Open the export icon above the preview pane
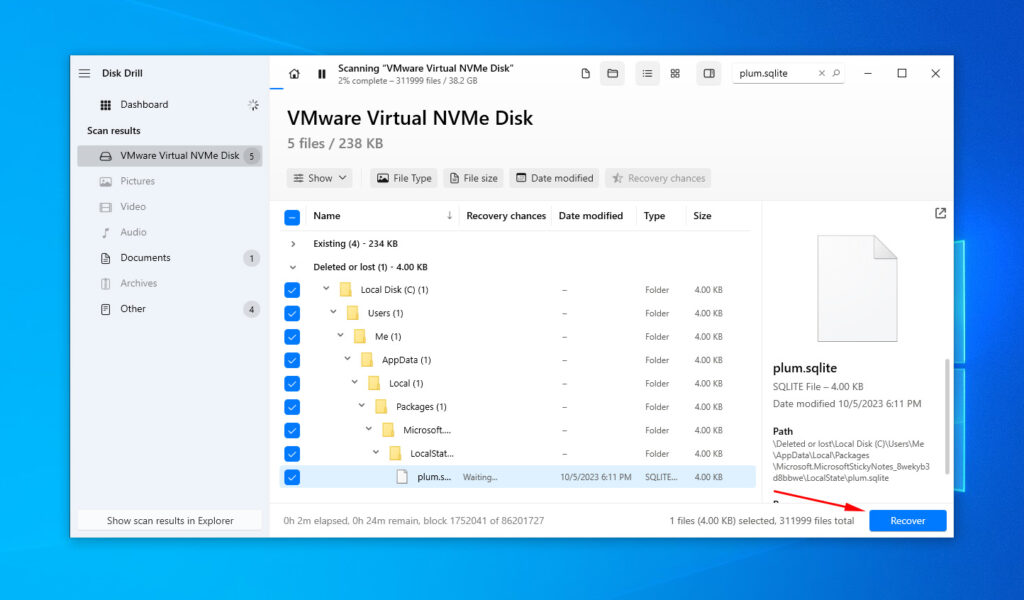 coord(939,213)
